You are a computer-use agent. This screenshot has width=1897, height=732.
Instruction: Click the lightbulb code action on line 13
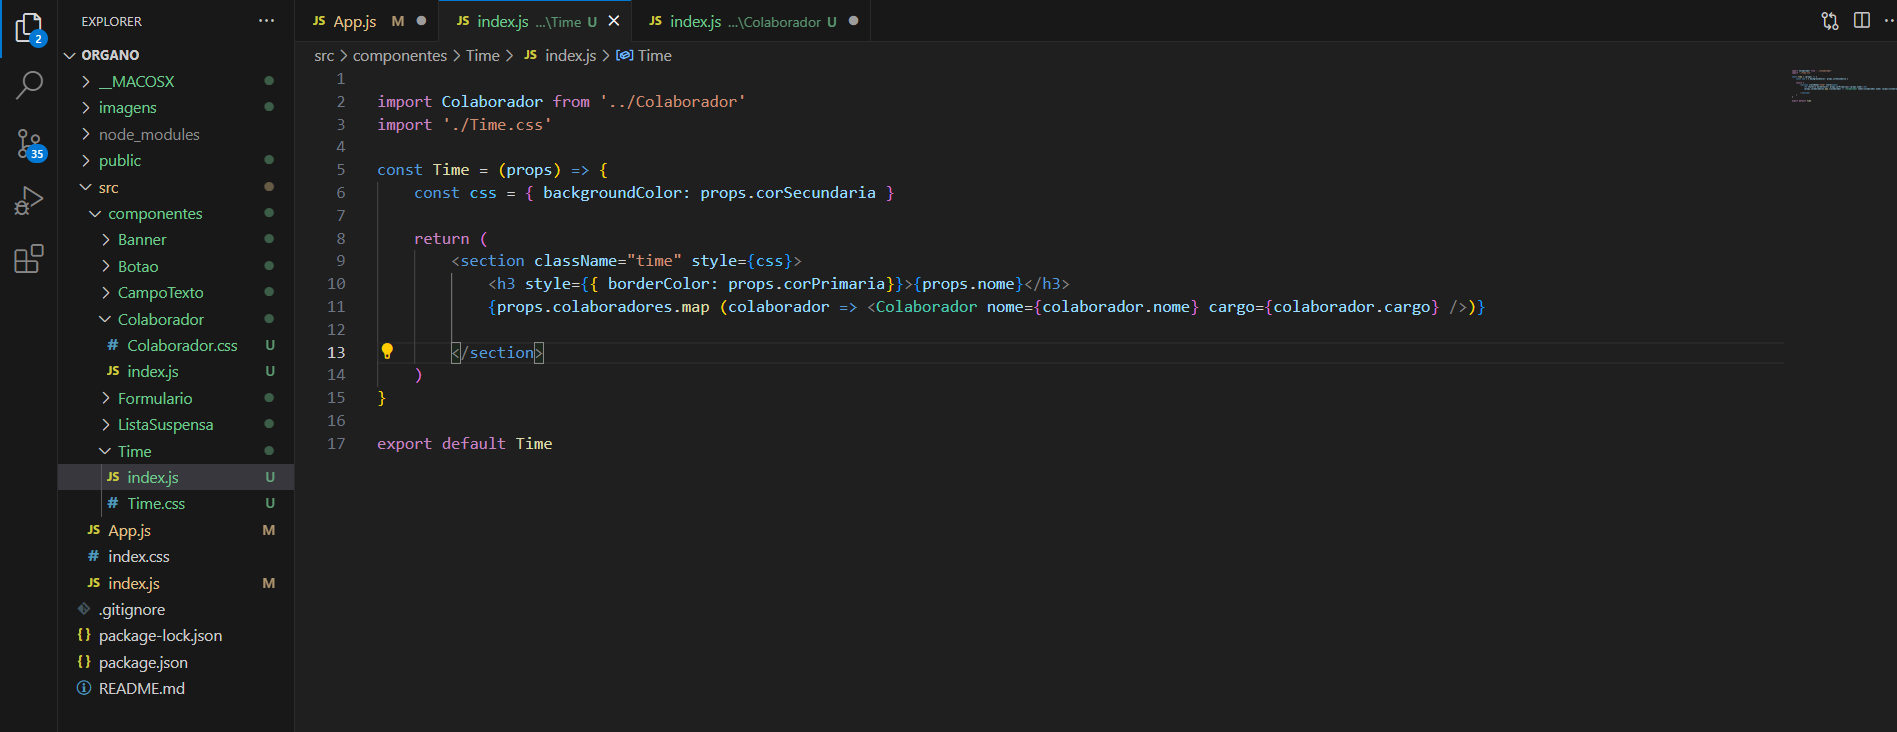tap(387, 351)
